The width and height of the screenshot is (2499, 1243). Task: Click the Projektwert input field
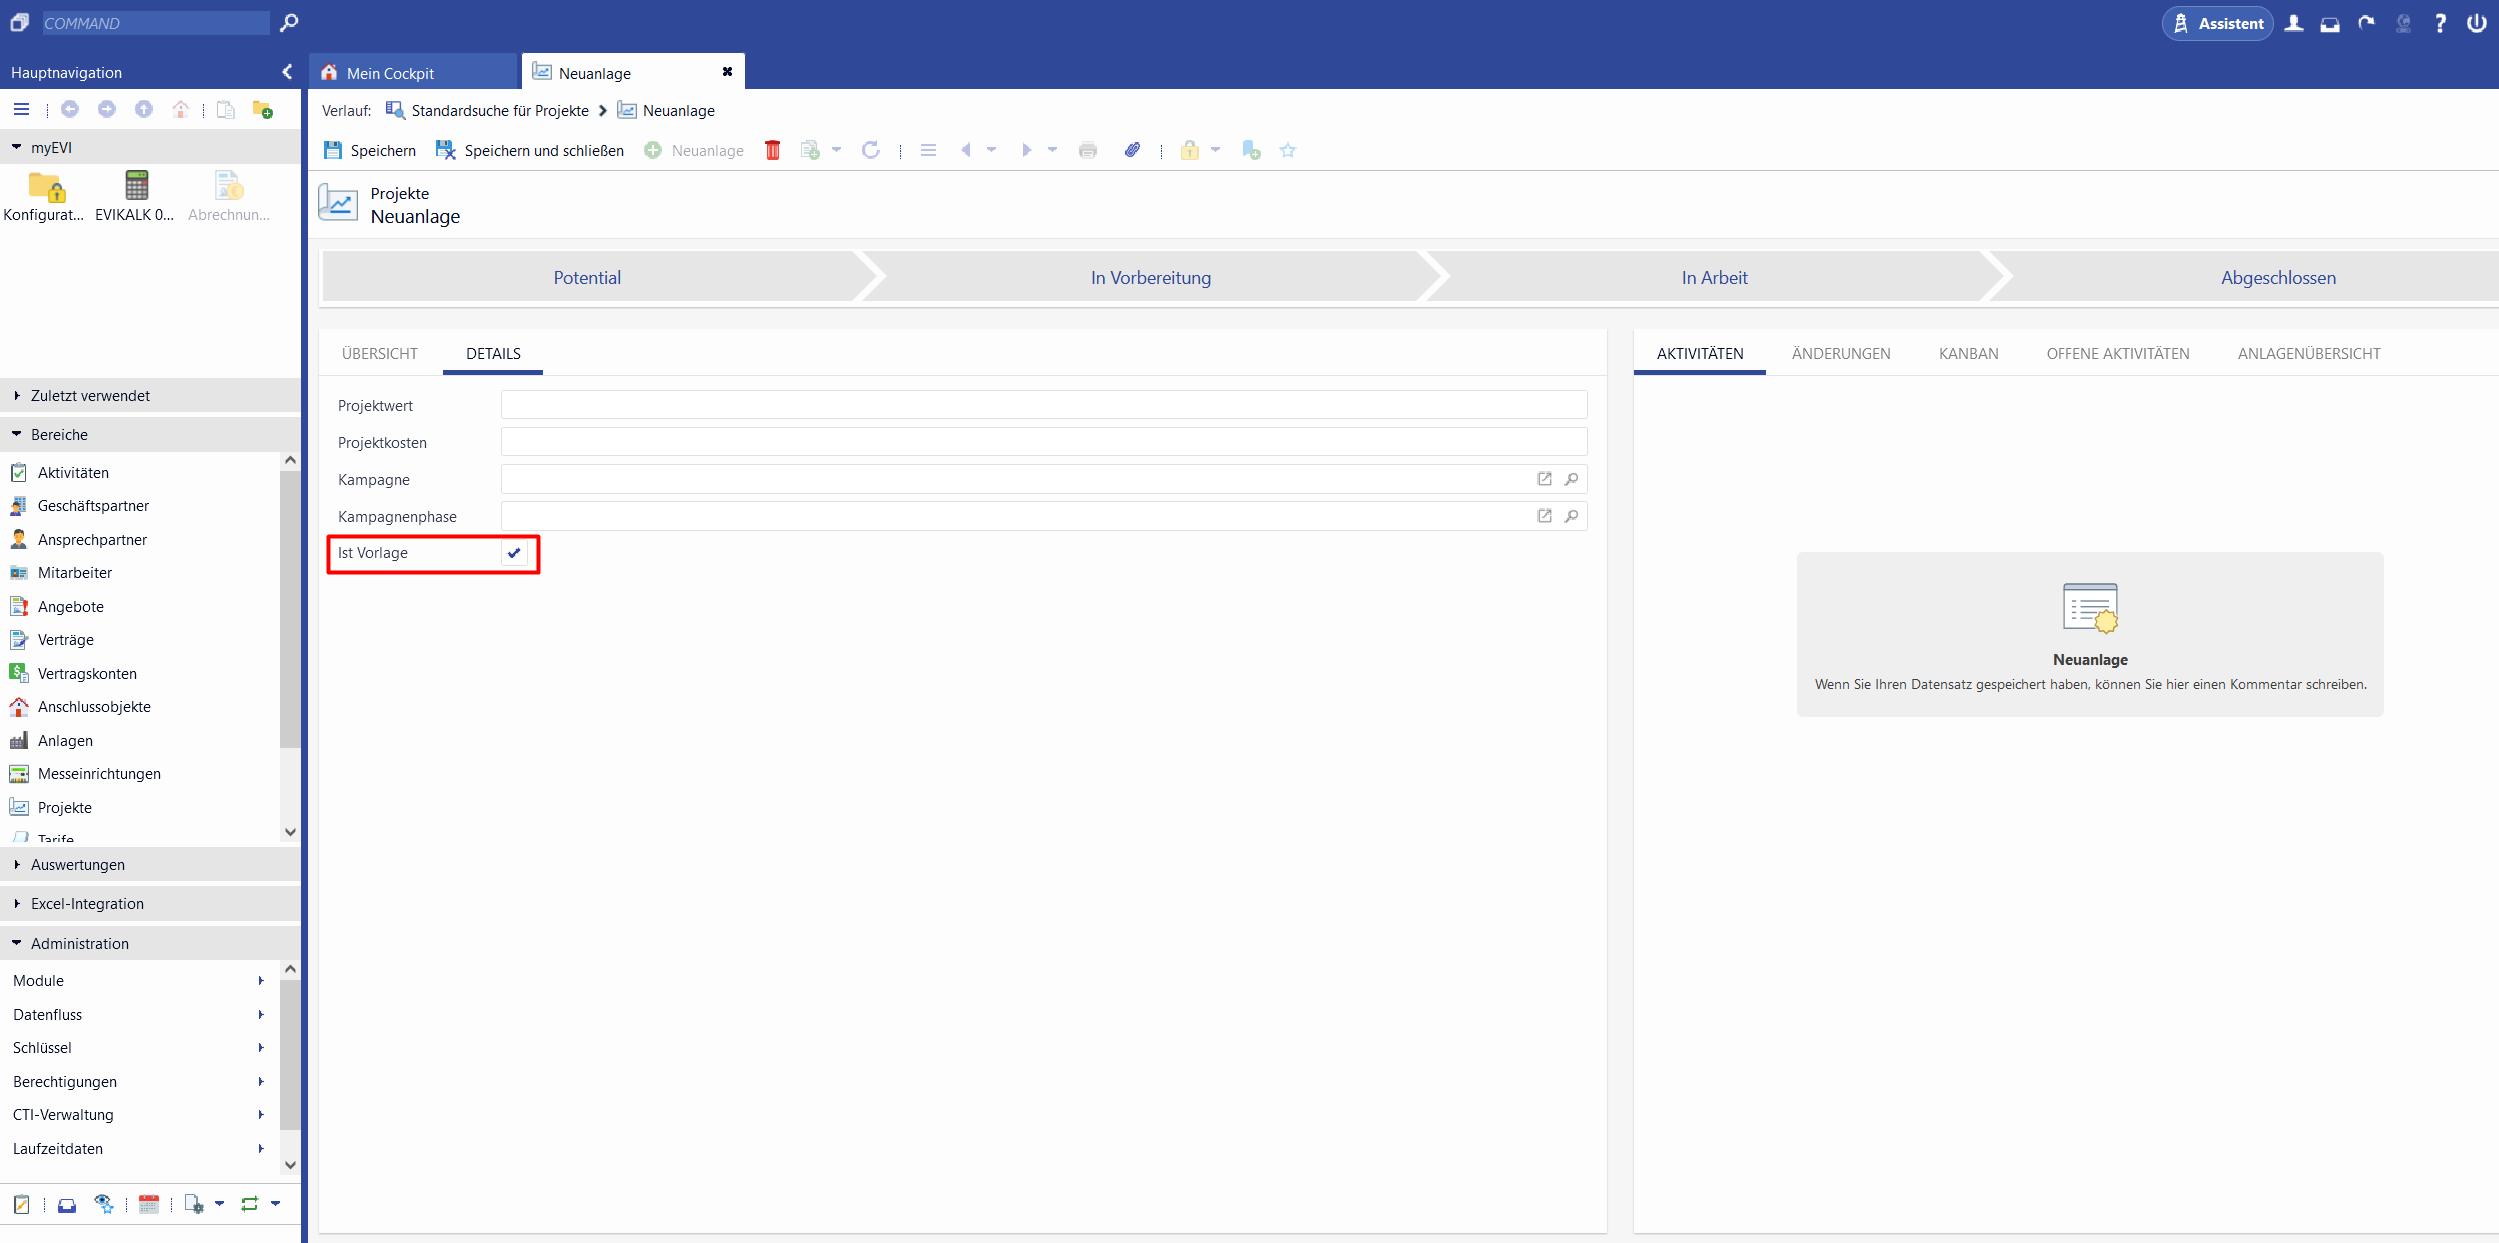(1043, 405)
